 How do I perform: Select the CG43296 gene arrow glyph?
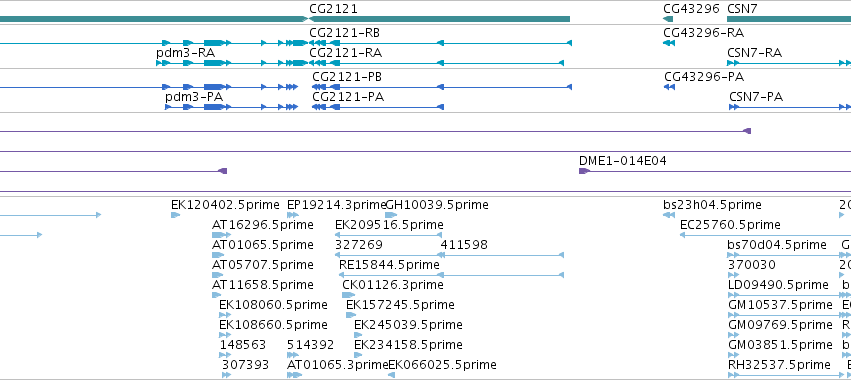(x=668, y=19)
